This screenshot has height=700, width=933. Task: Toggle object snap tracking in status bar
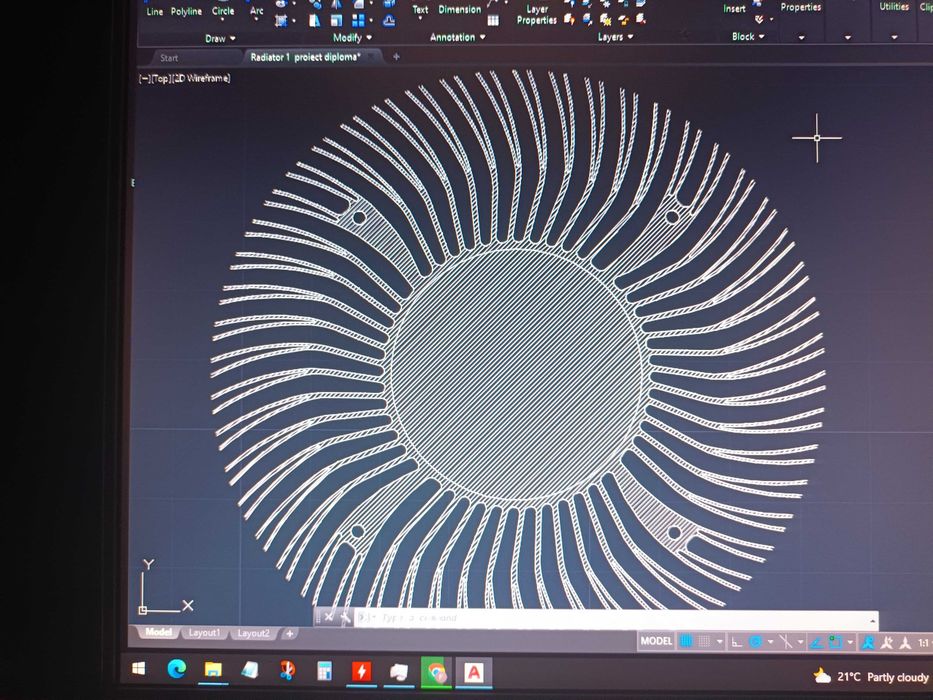tap(816, 643)
